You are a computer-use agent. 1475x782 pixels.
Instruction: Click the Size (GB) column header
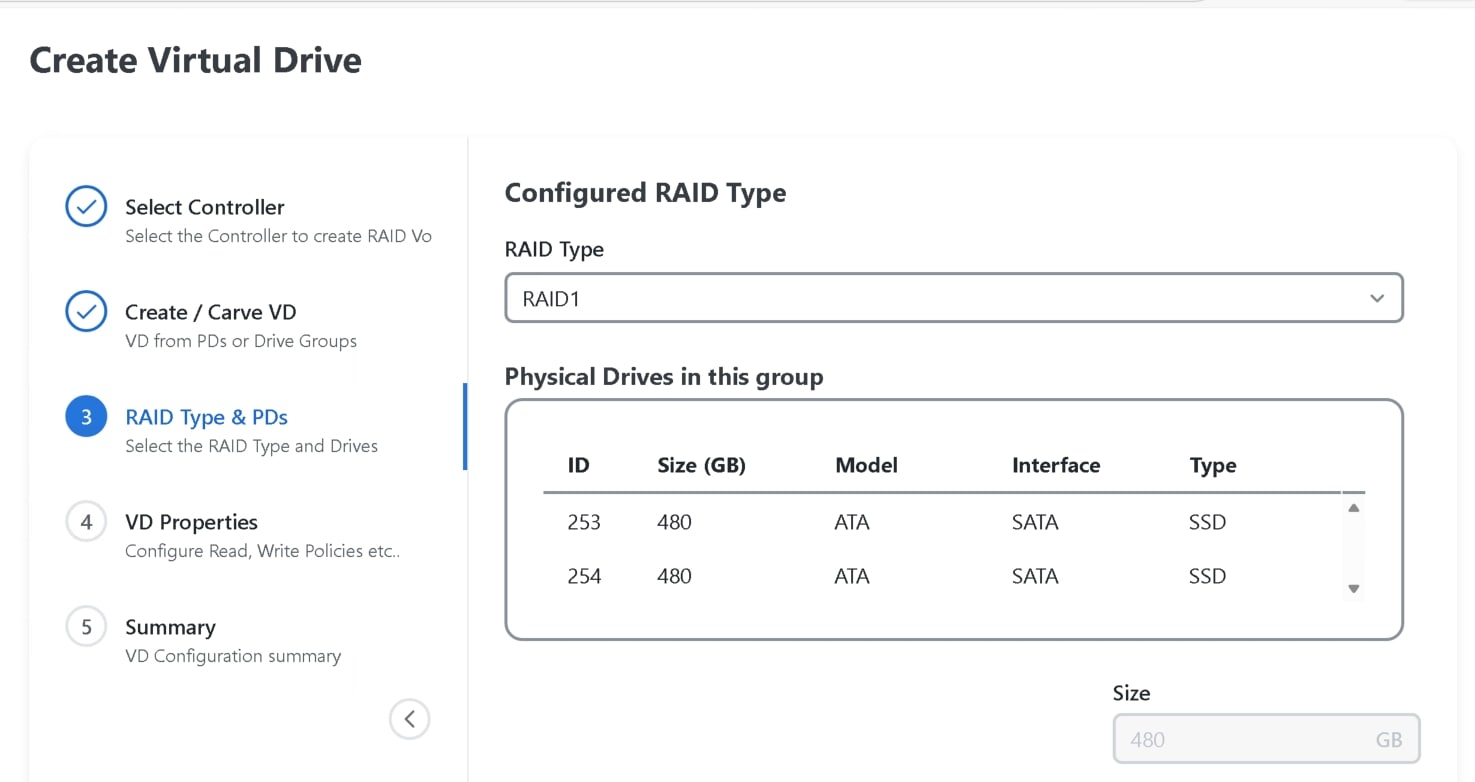(x=701, y=465)
